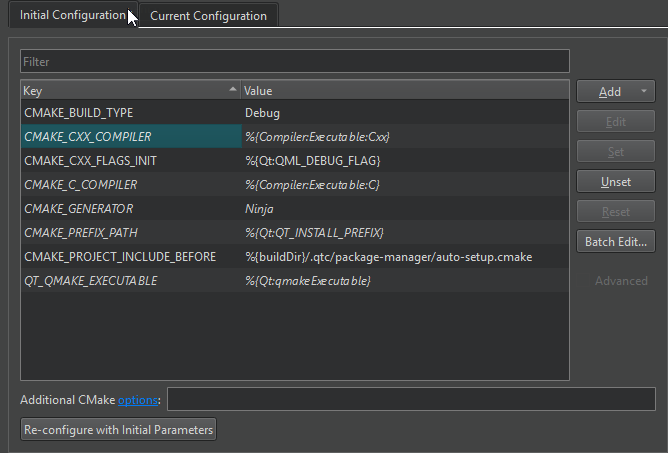Click the Additional CMake options text field
Viewport: 668px width, 453px height.
410,400
